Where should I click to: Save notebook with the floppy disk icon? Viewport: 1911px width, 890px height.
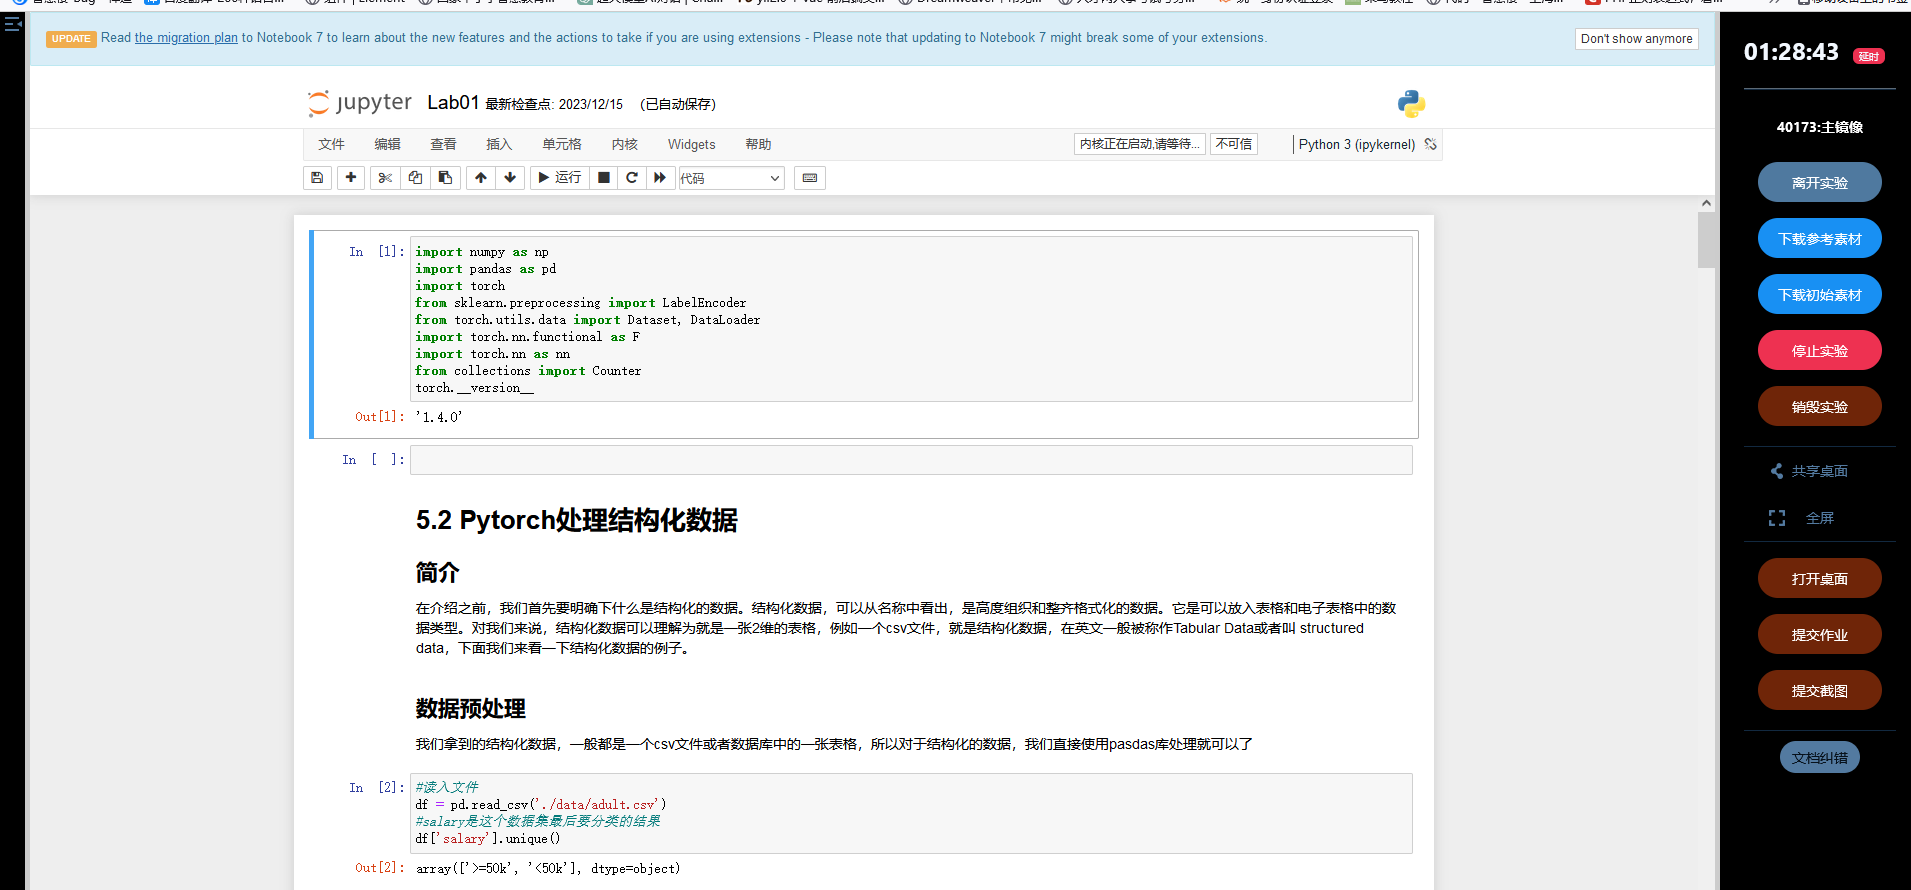pos(317,178)
